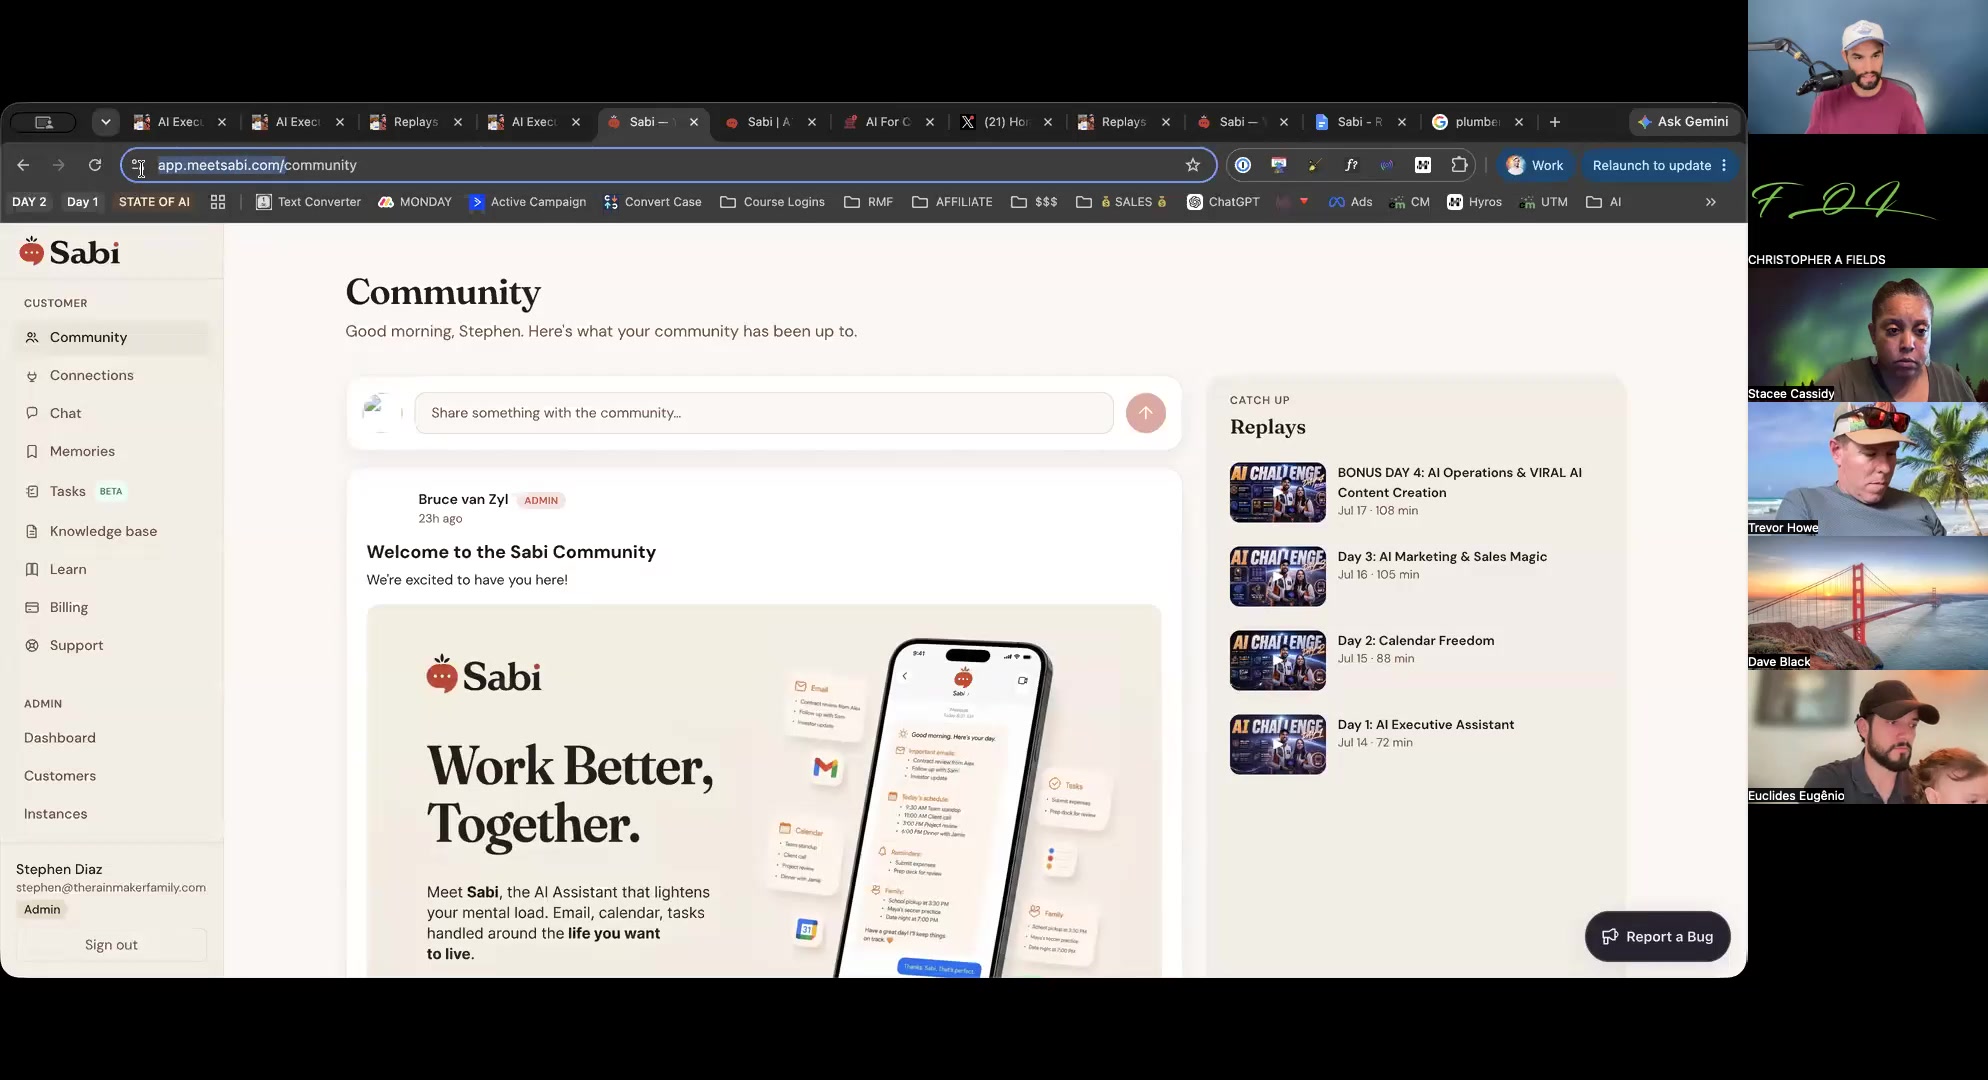This screenshot has height=1080, width=1988.
Task: Open Chrome menu beside Relaunch to update
Action: pyautogui.click(x=1724, y=165)
